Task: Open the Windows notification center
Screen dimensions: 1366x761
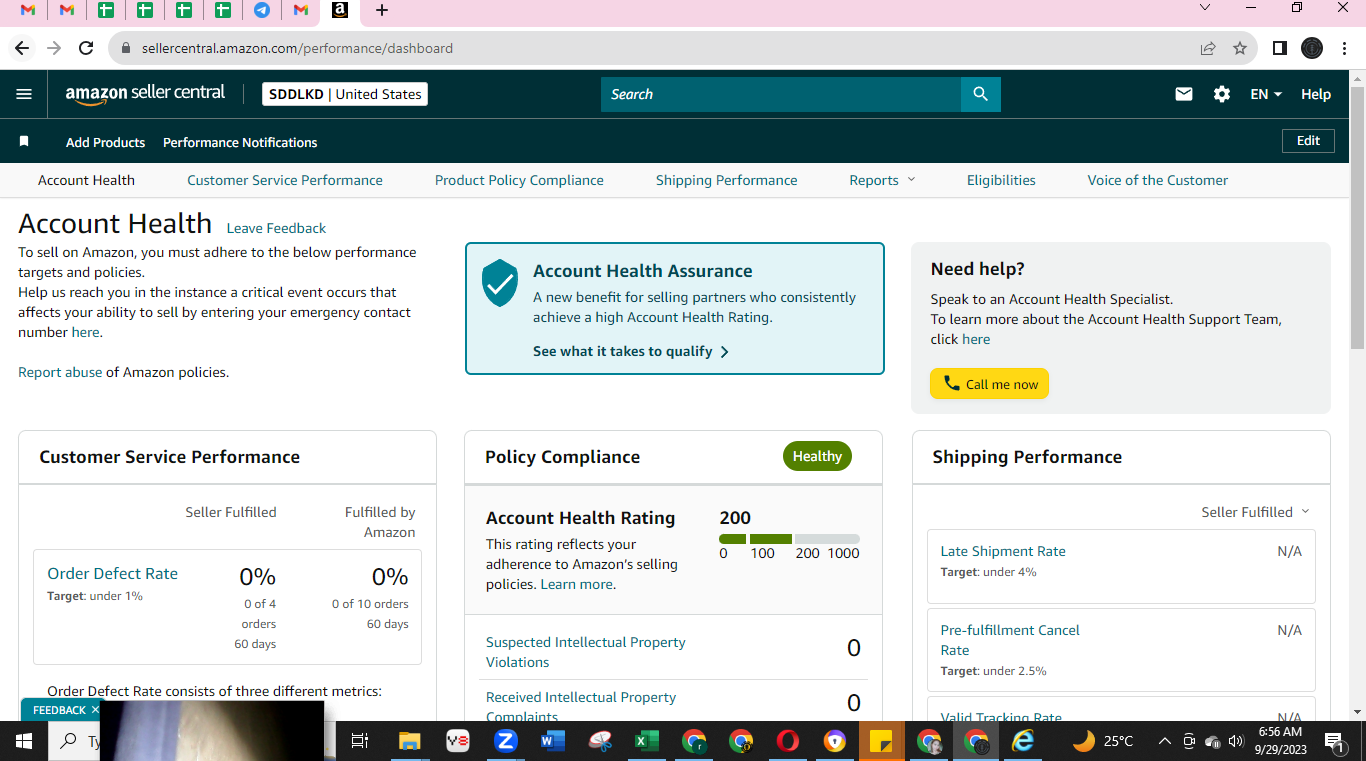Action: coord(1334,741)
